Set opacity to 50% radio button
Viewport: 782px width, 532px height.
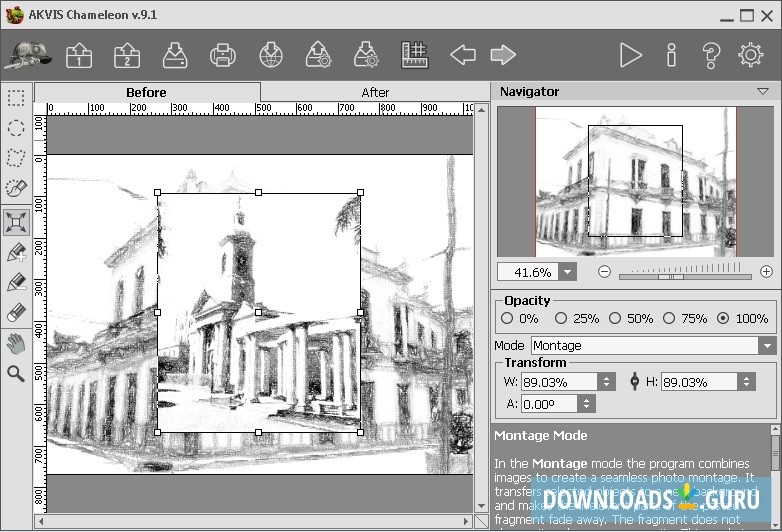(615, 318)
